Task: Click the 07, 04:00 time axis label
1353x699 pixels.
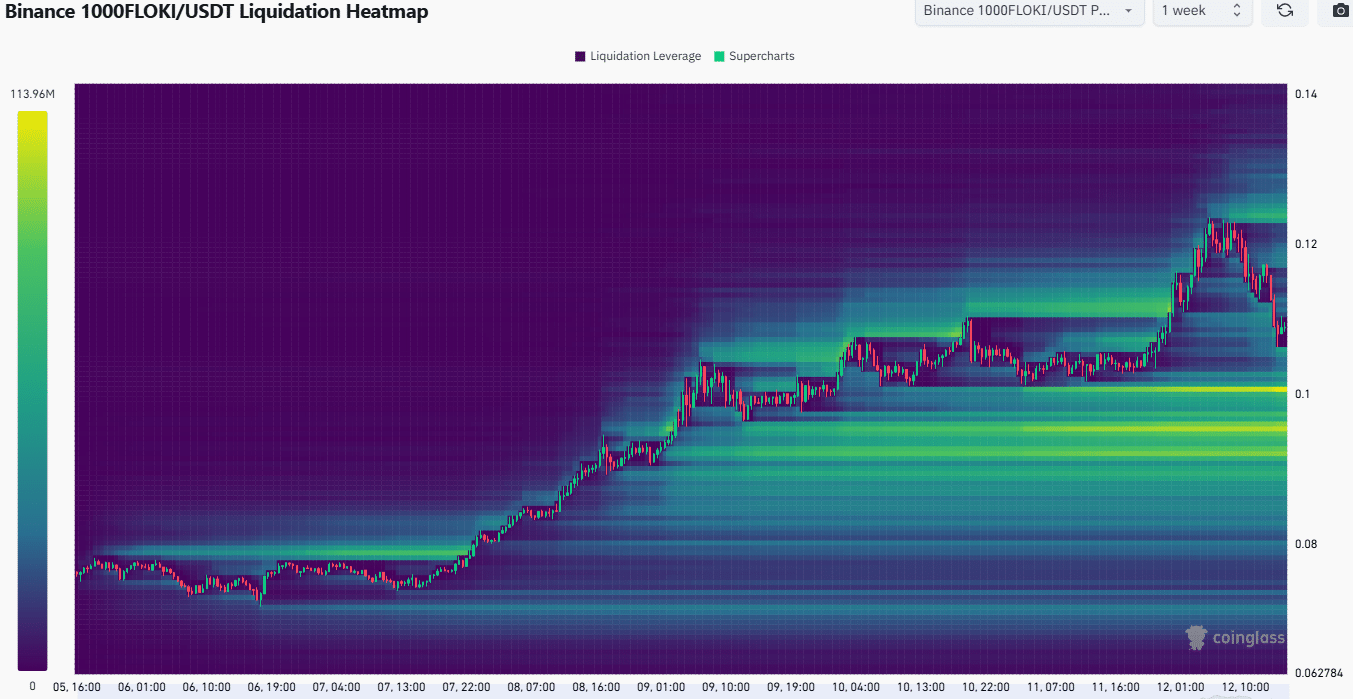Action: (336, 688)
